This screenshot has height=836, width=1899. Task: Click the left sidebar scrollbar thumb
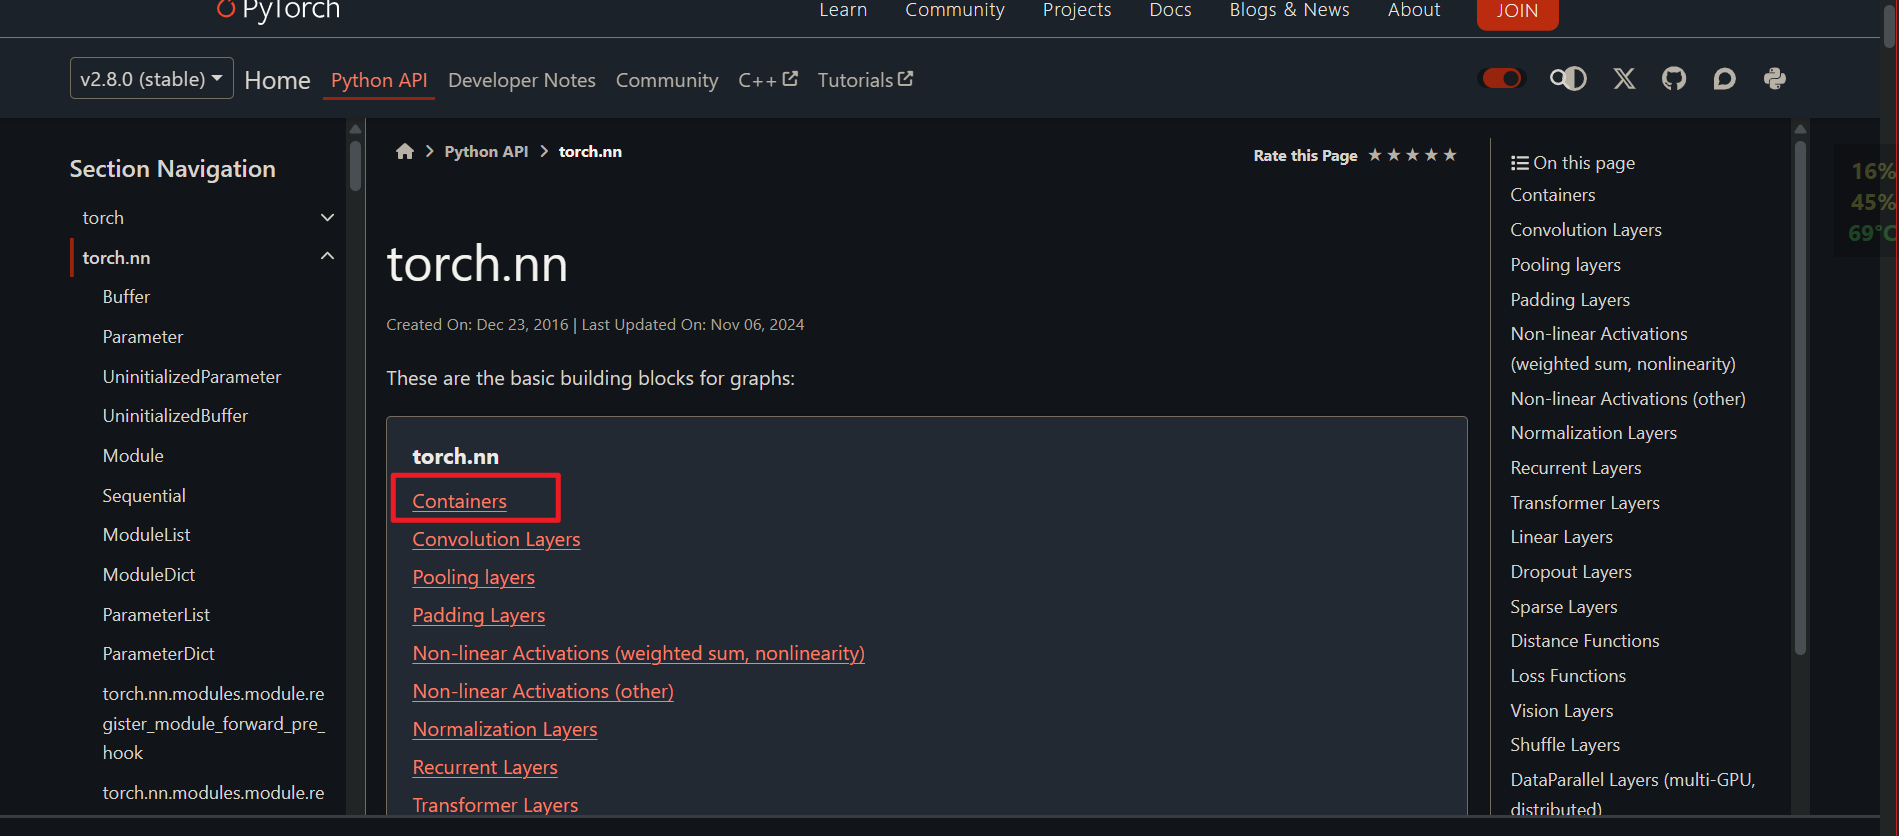(x=355, y=165)
